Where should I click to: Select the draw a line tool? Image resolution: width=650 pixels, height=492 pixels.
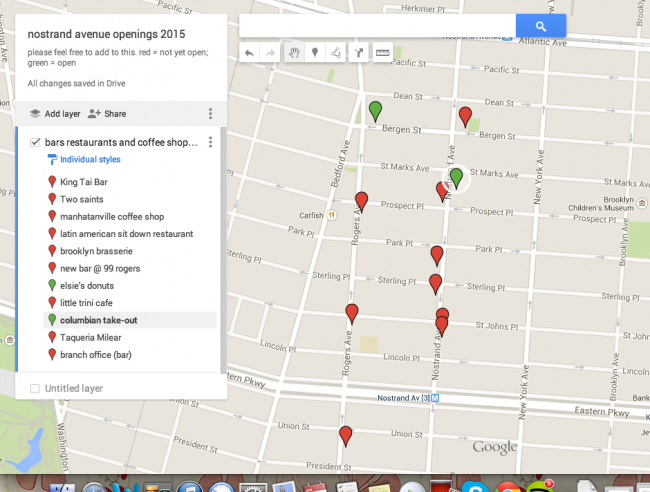[x=336, y=53]
